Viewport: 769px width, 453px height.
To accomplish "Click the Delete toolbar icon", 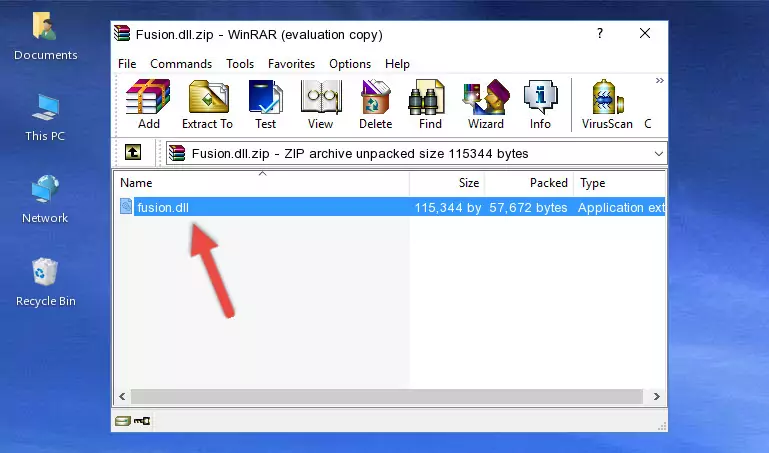I will click(376, 104).
